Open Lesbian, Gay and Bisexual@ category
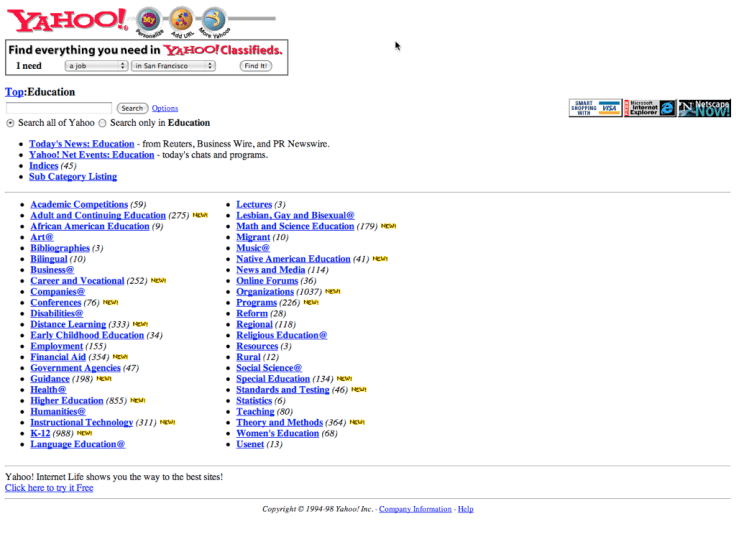The width and height of the screenshot is (736, 552). click(x=295, y=215)
